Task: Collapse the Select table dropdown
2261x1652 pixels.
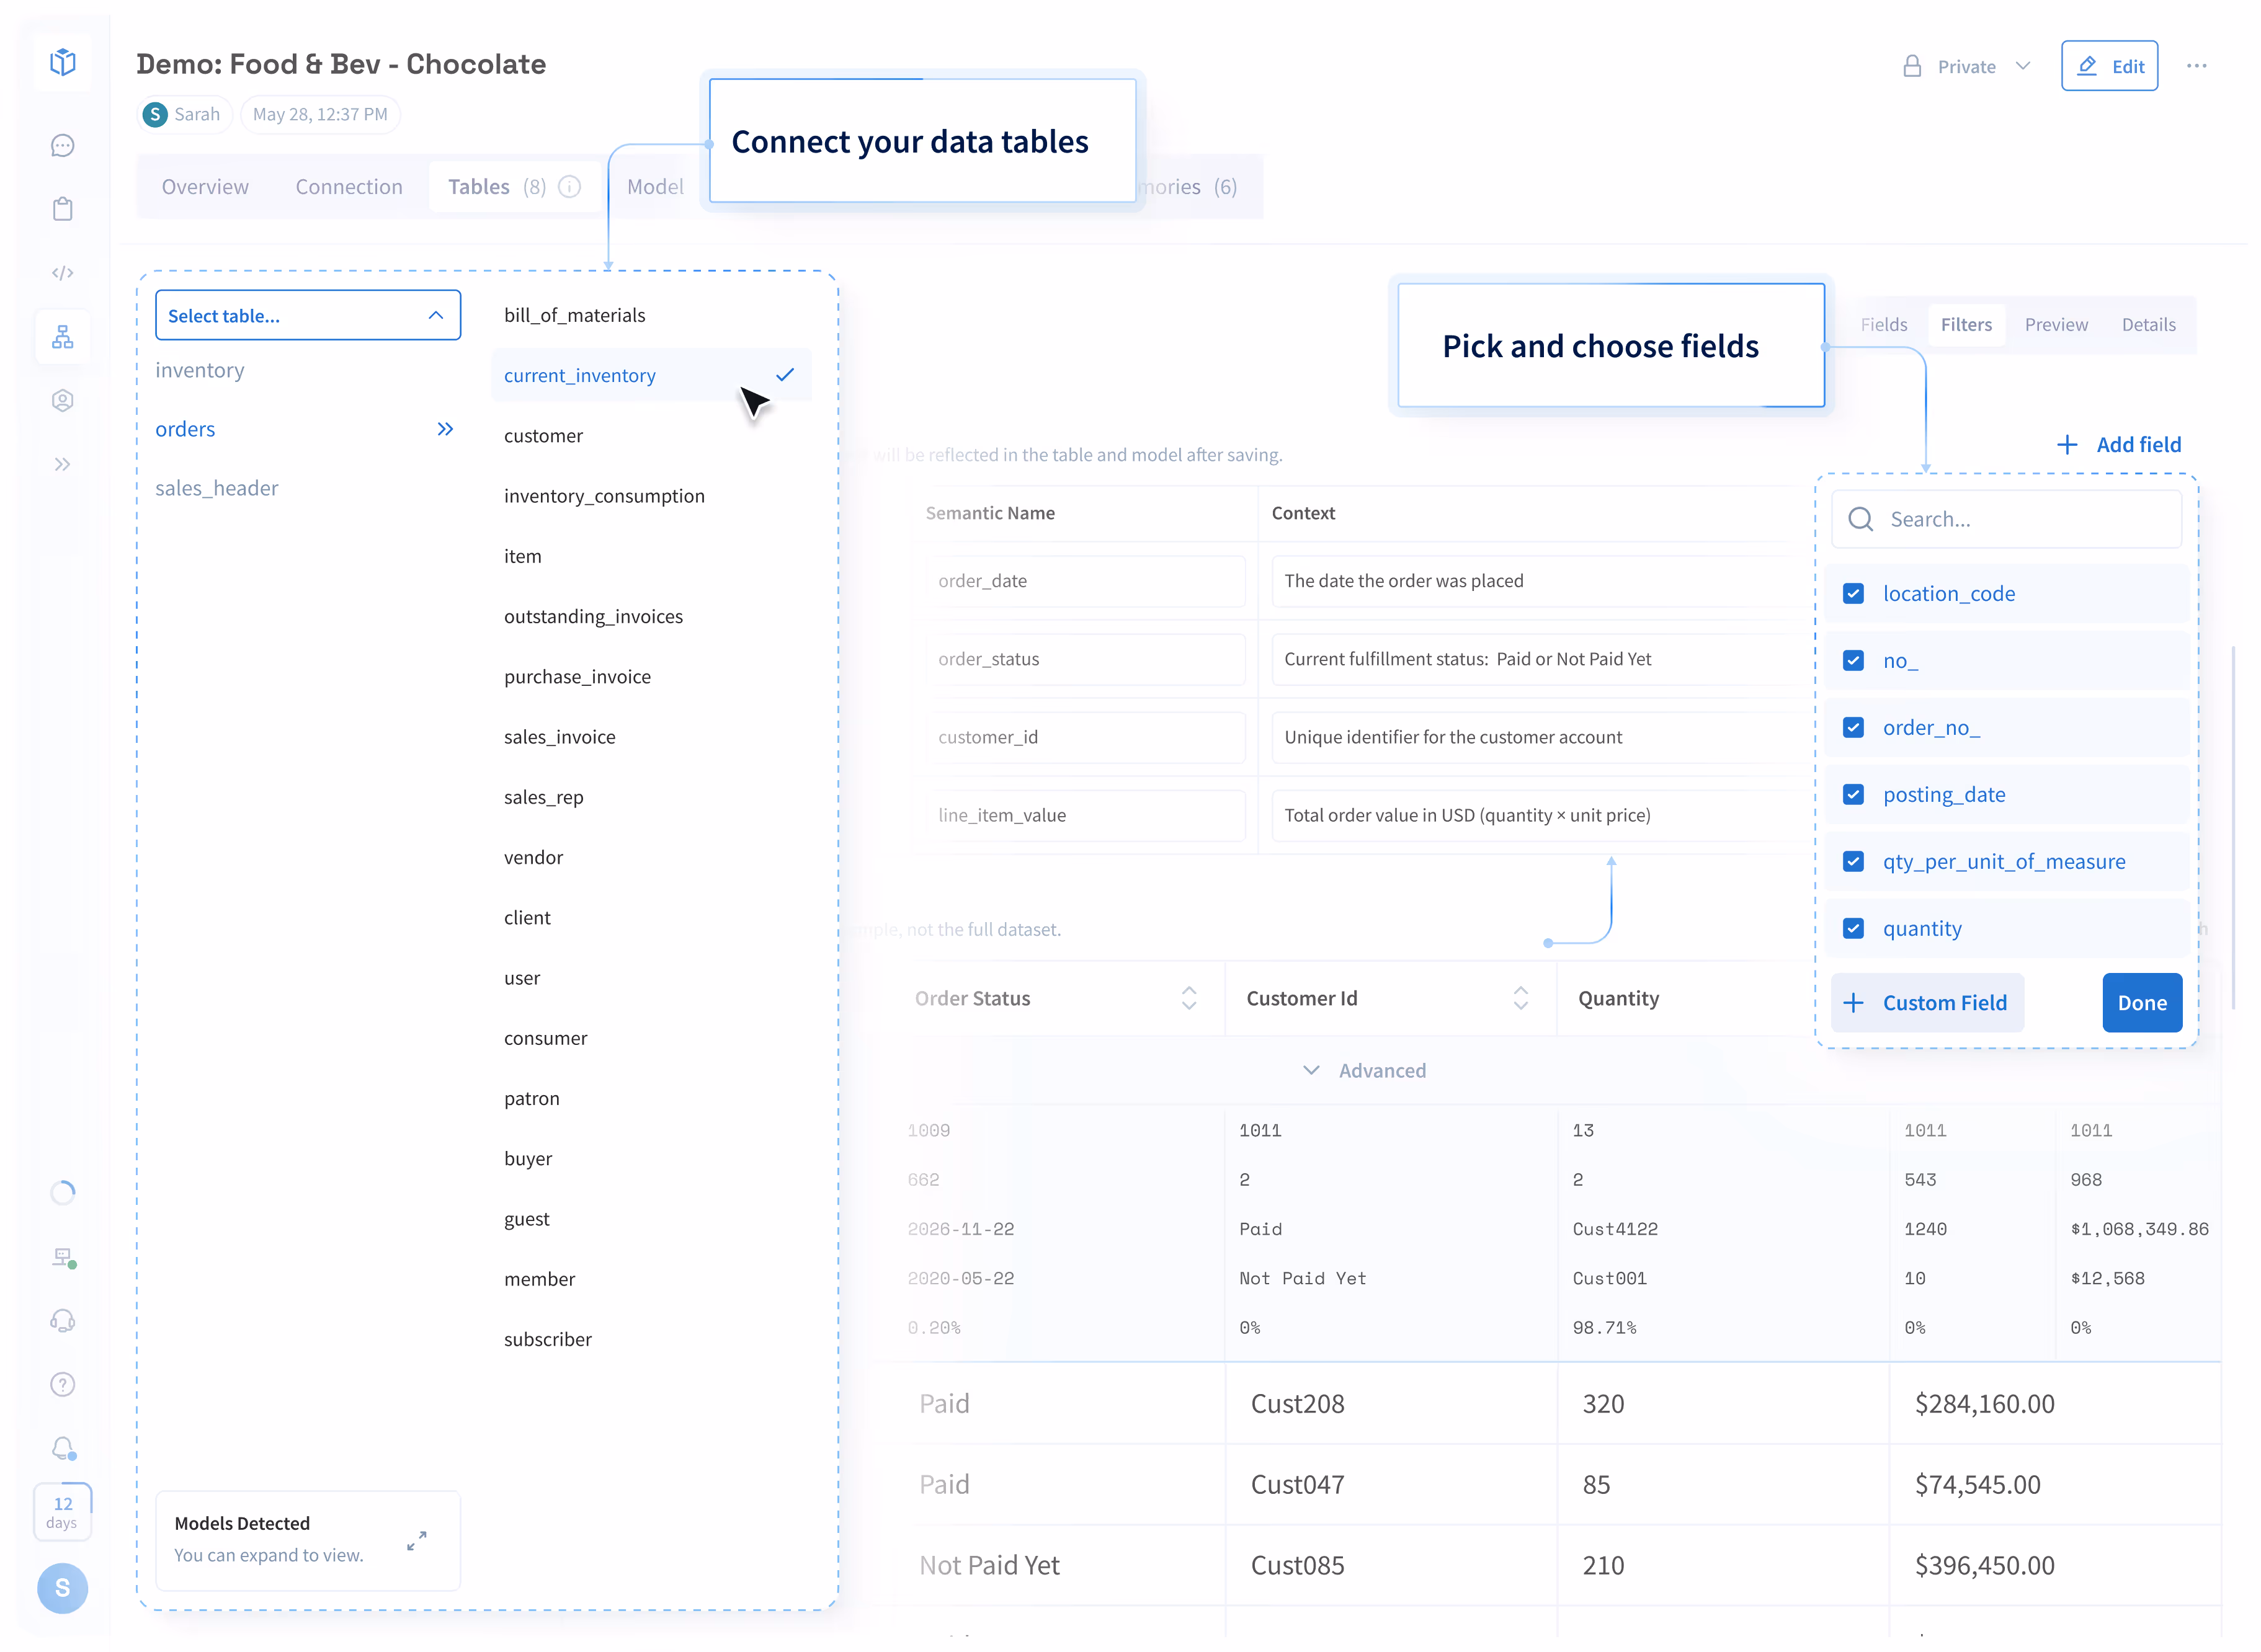Action: click(x=436, y=316)
